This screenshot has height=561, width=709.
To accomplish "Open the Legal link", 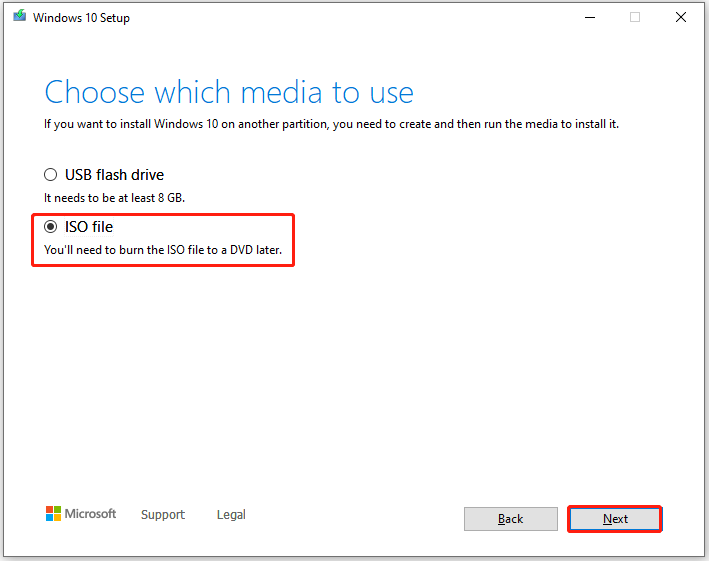I will (x=231, y=515).
